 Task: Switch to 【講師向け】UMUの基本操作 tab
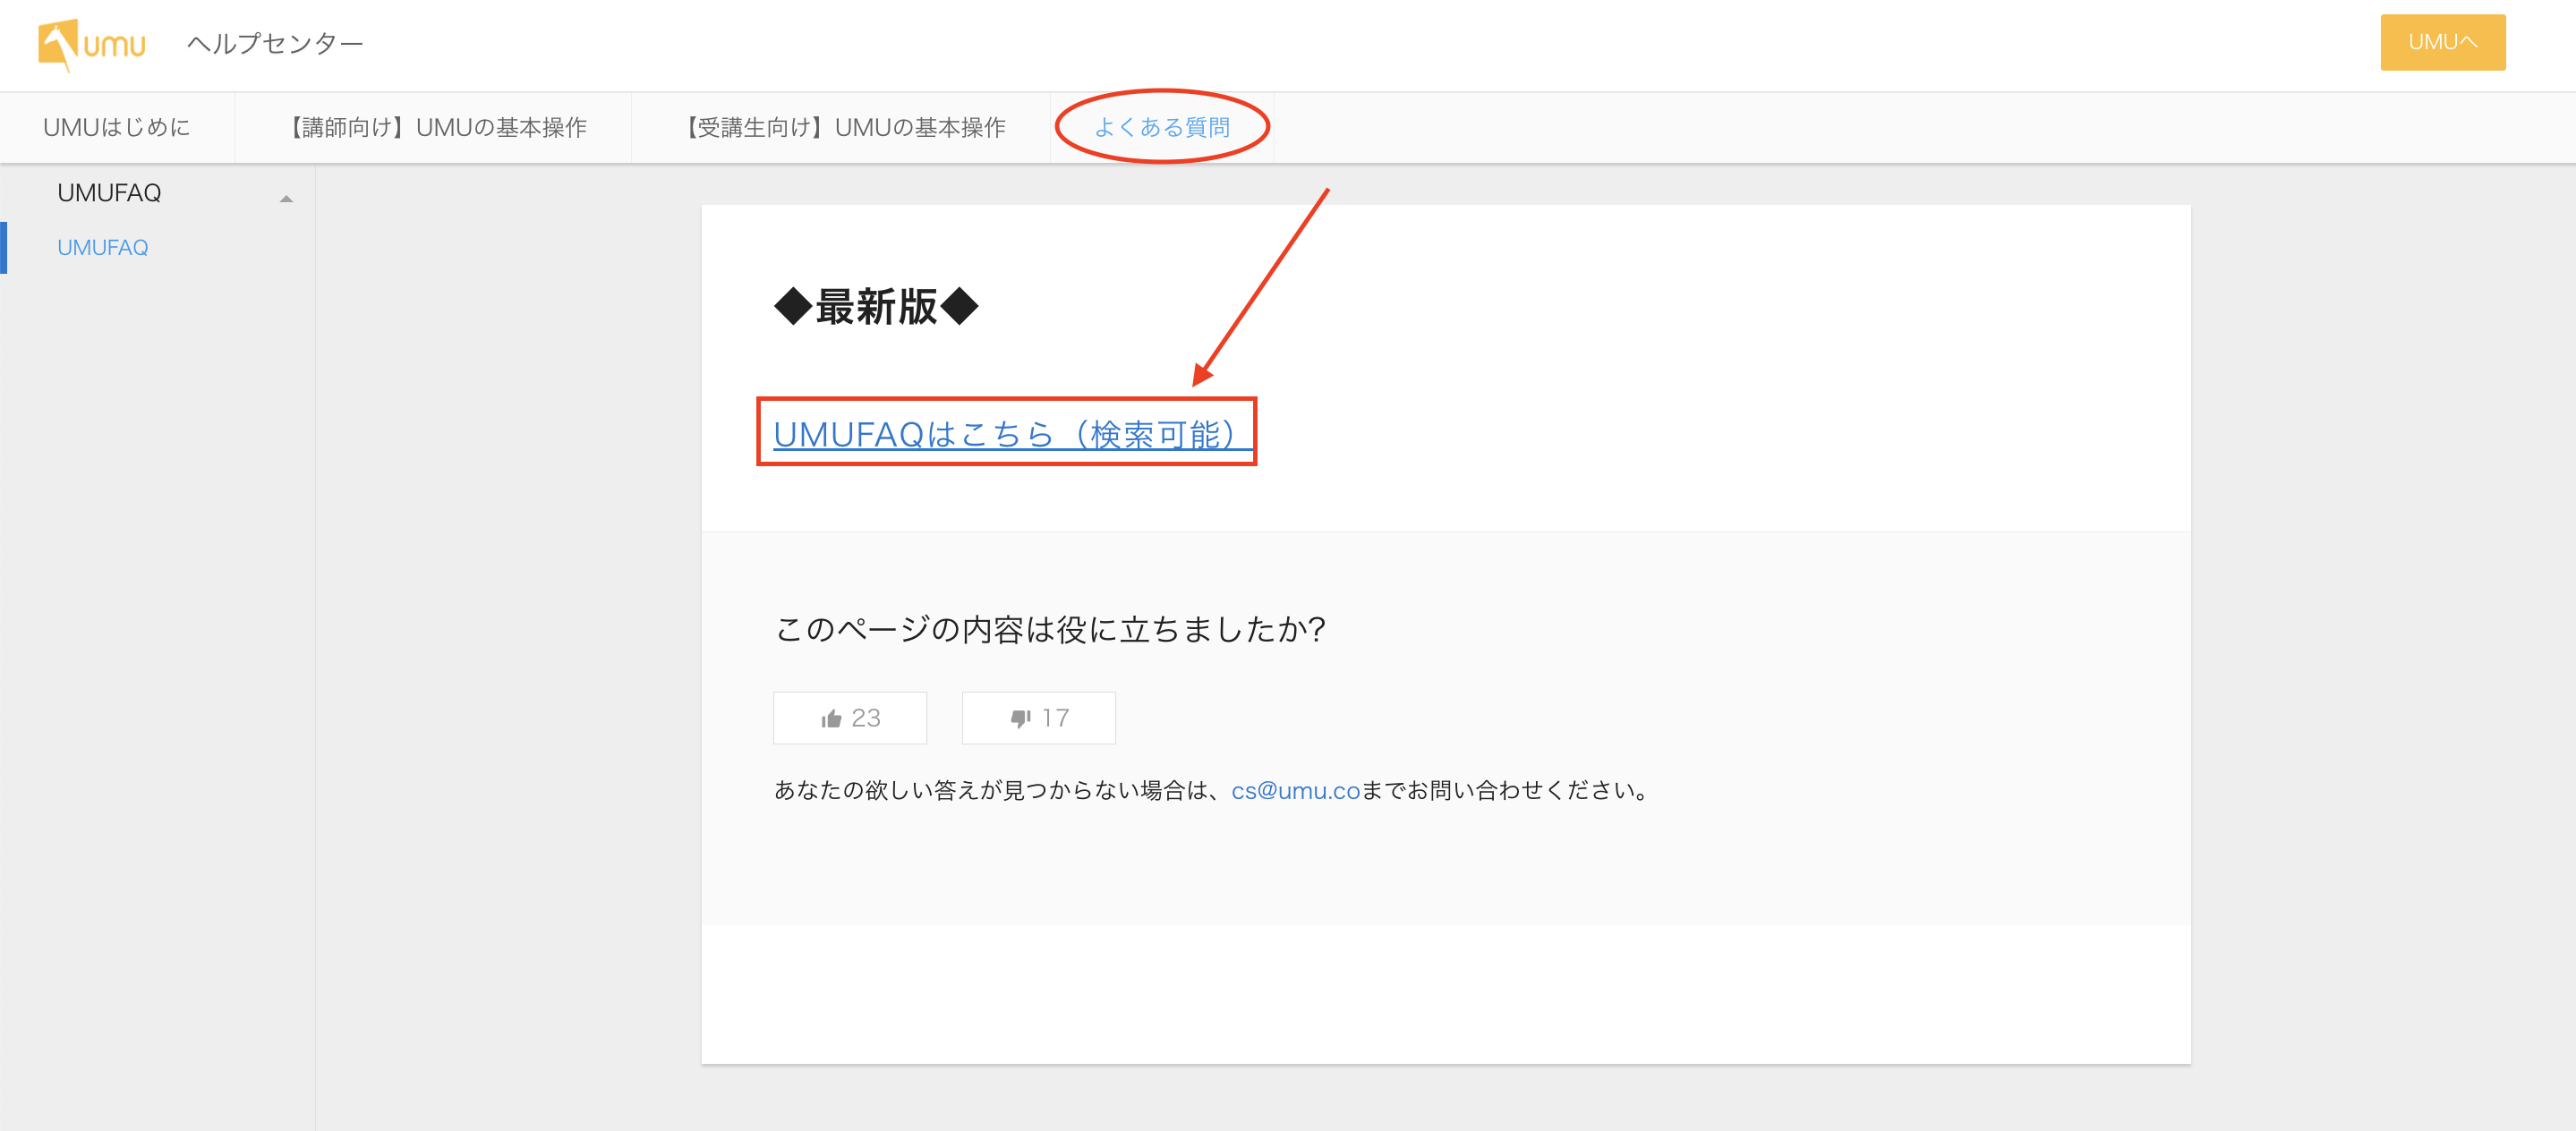[434, 128]
